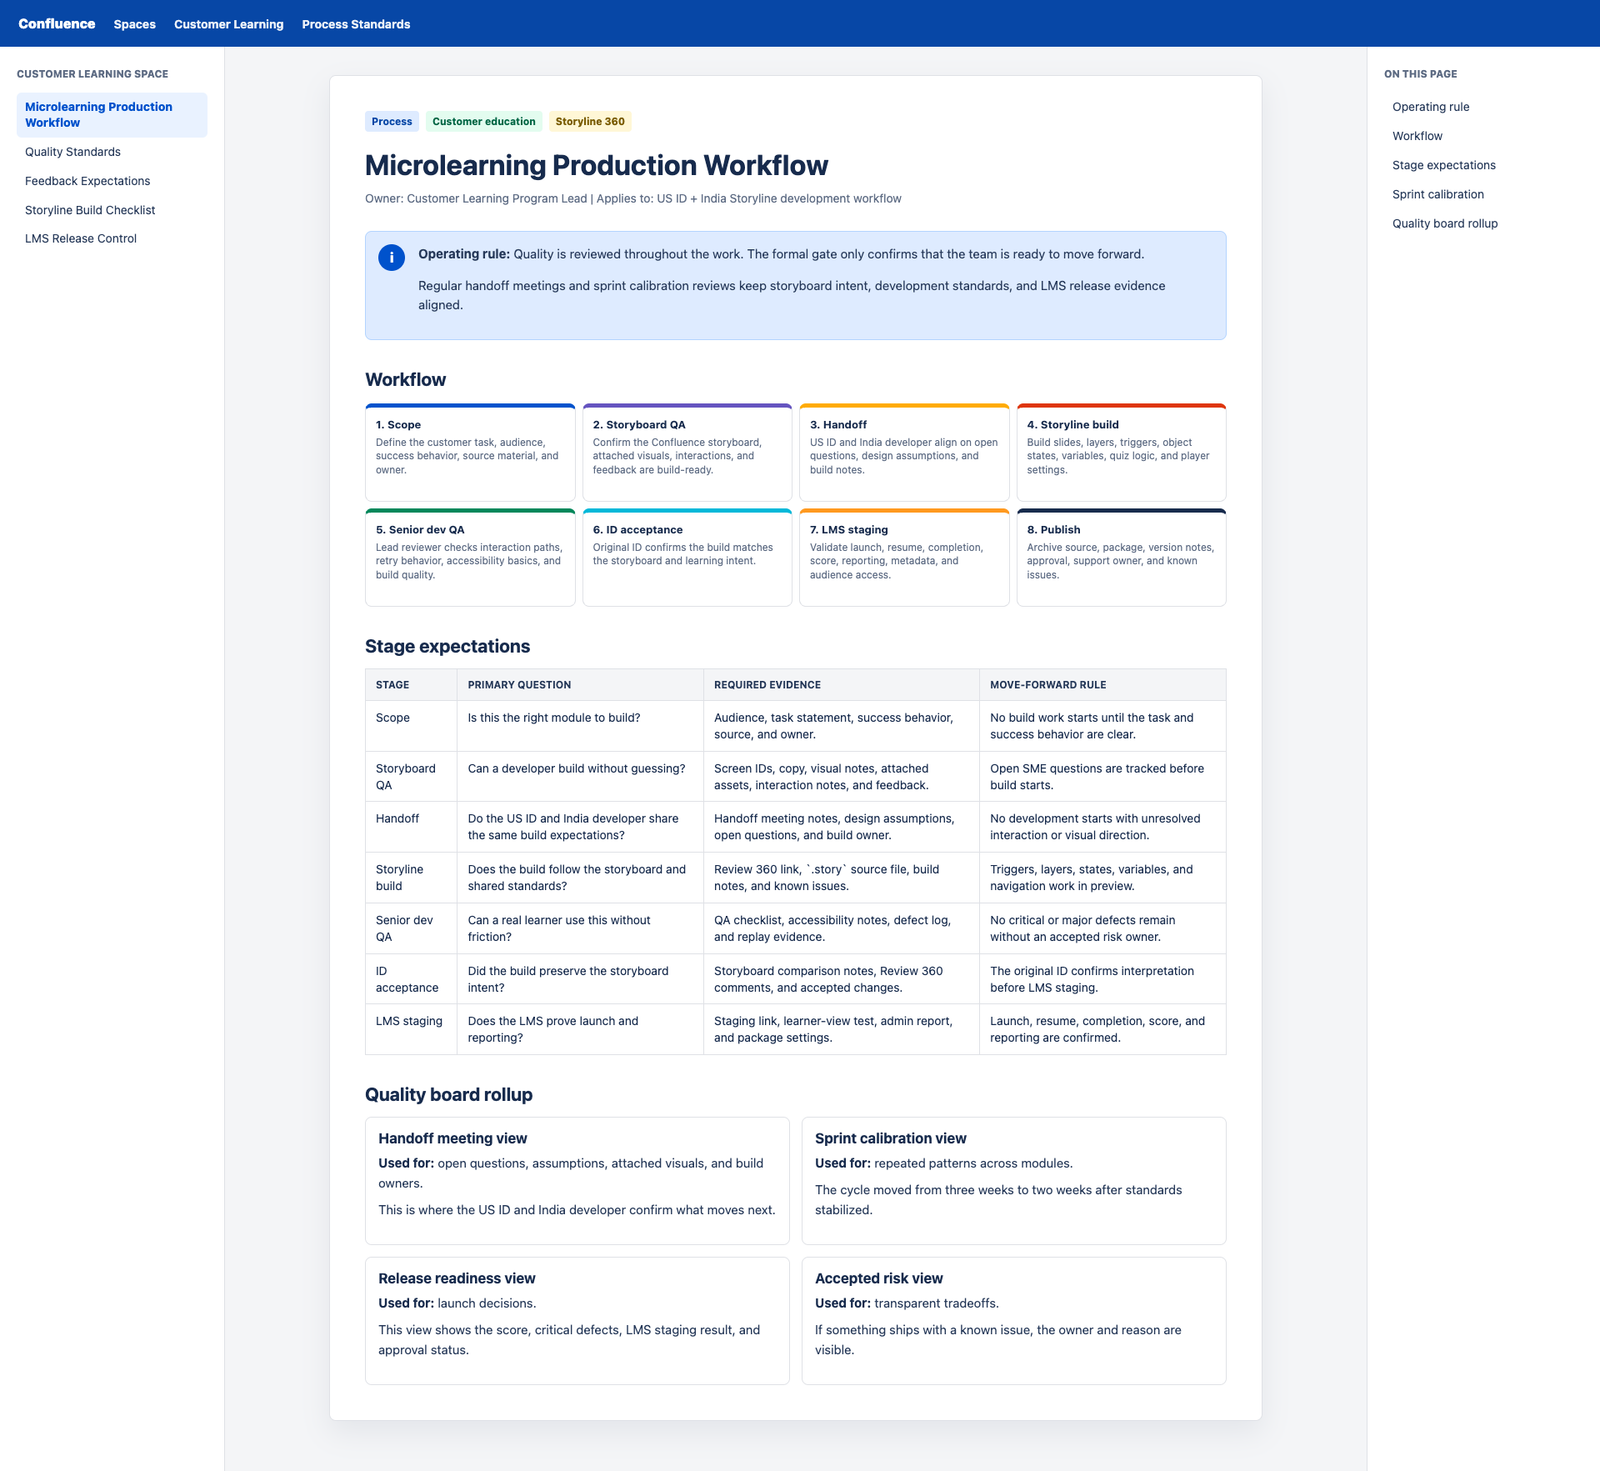Select Microlearning Production Workflow sidebar item

point(112,115)
